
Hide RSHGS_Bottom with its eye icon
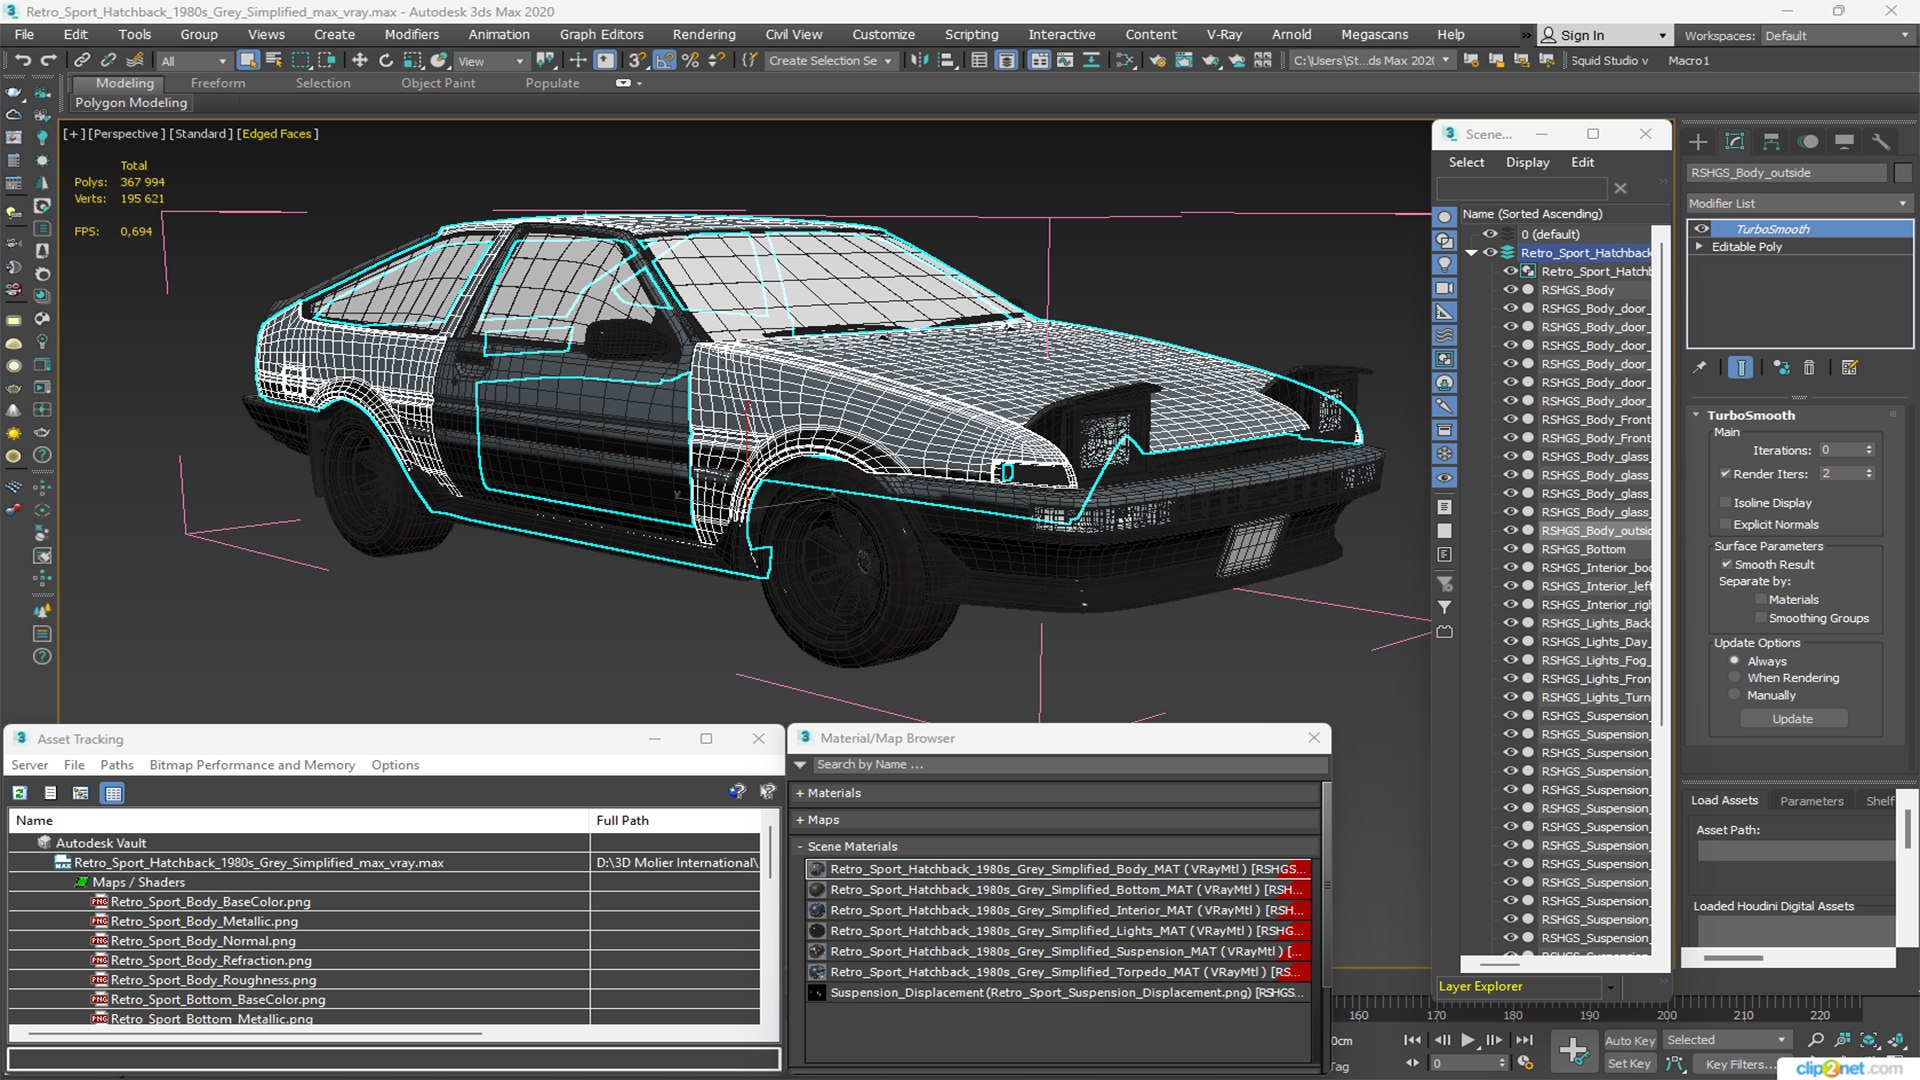1510,549
